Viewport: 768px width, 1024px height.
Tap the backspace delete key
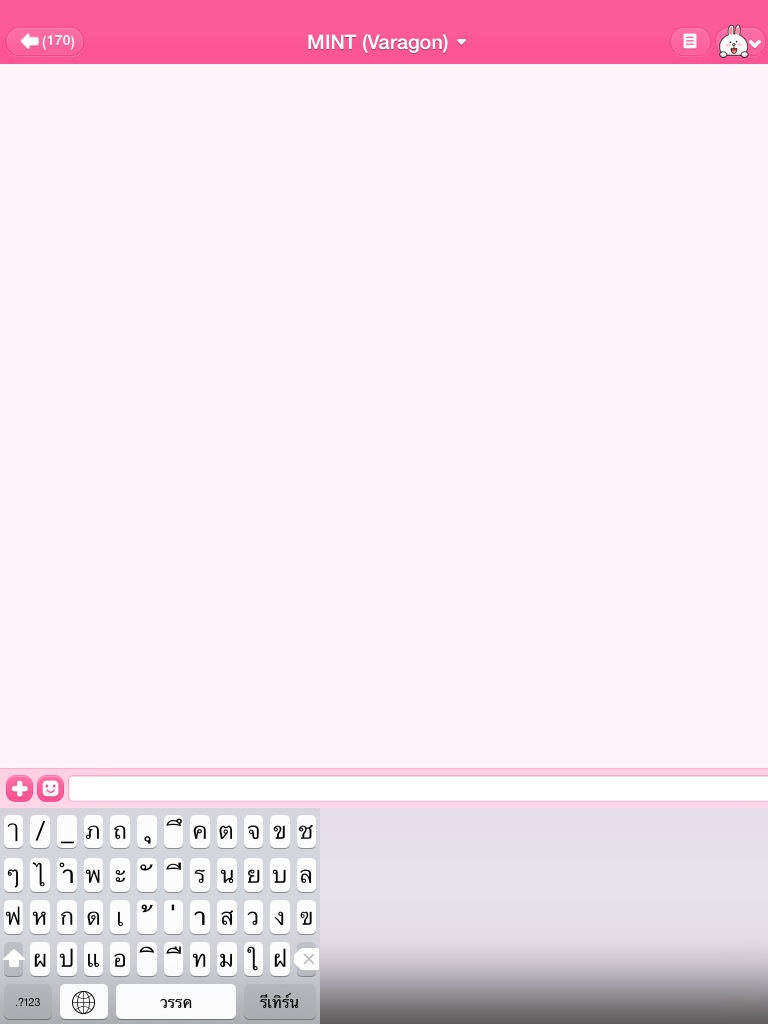pyautogui.click(x=306, y=959)
